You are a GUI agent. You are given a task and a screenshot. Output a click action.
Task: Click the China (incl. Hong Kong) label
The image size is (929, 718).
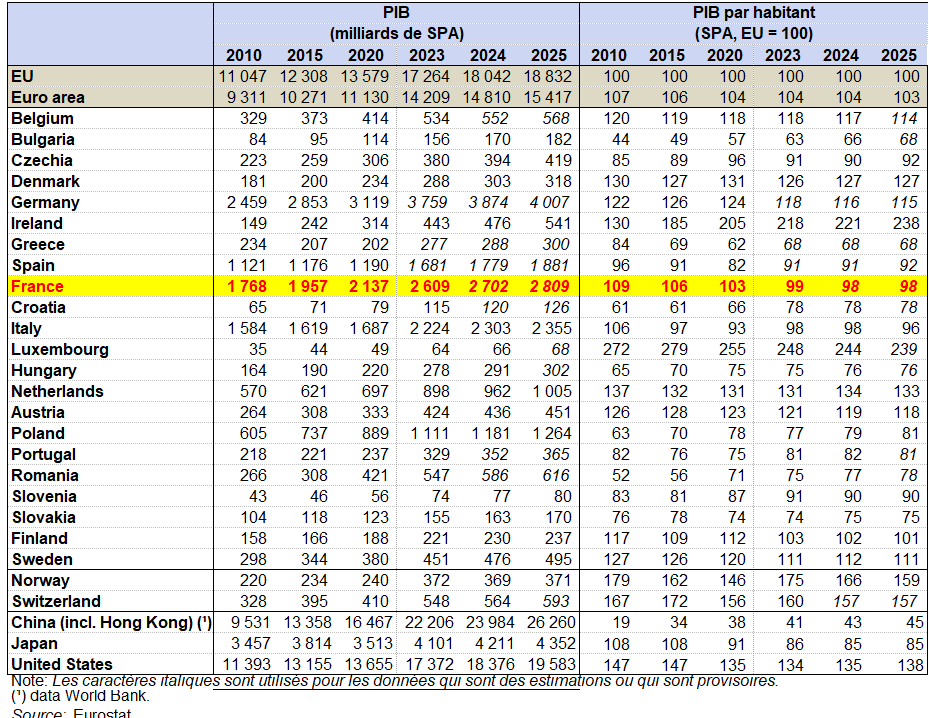pos(111,623)
